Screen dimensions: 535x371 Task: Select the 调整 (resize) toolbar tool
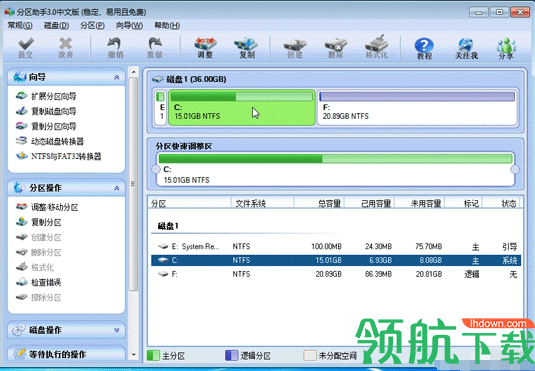[205, 48]
